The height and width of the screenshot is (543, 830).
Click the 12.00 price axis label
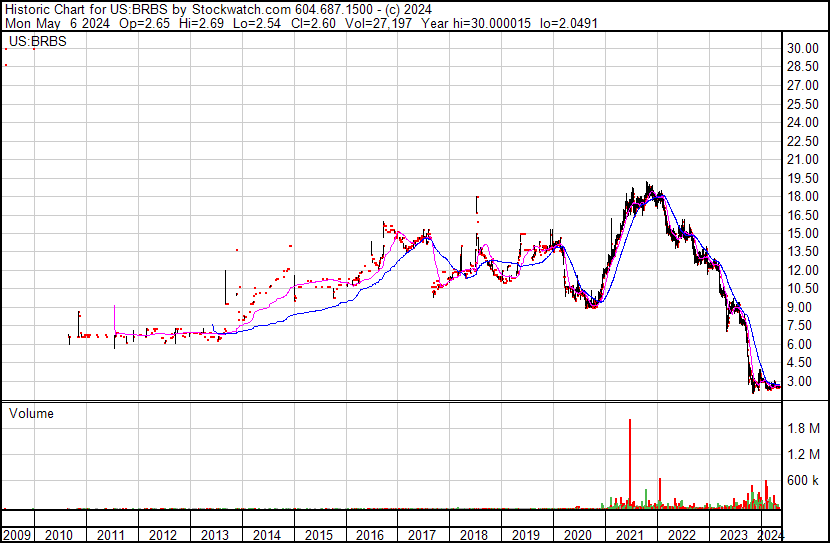coord(803,270)
